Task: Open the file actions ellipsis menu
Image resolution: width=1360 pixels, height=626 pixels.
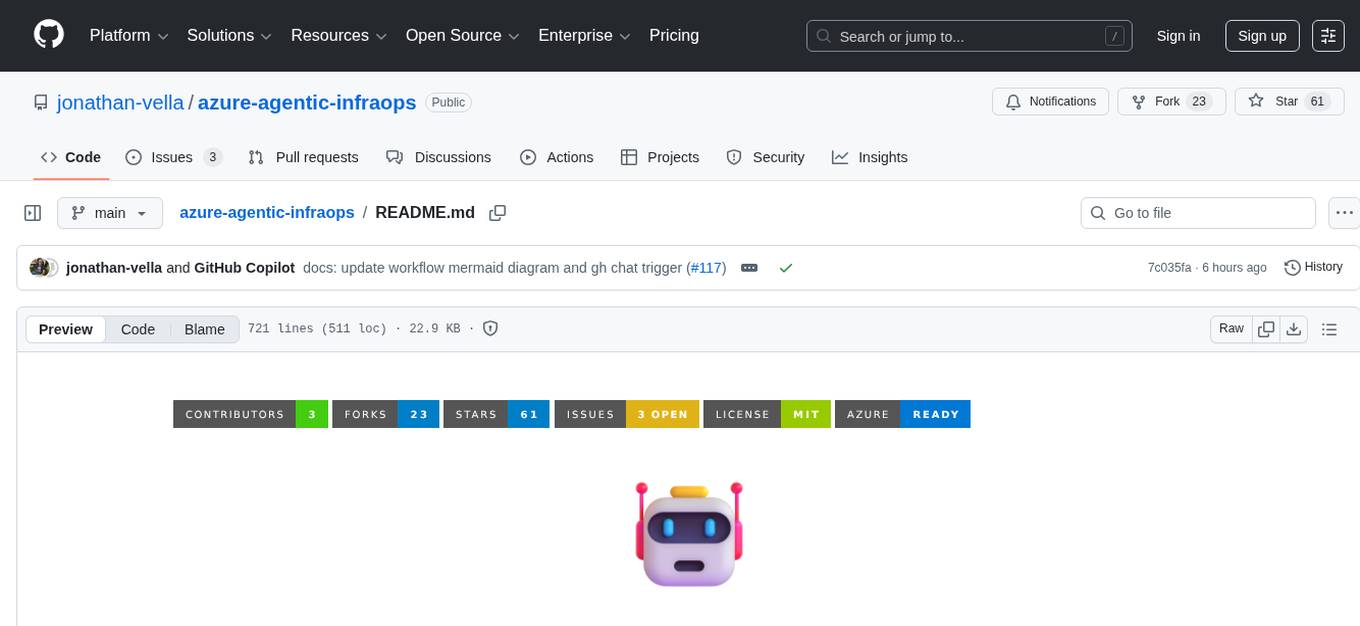Action: click(1344, 212)
